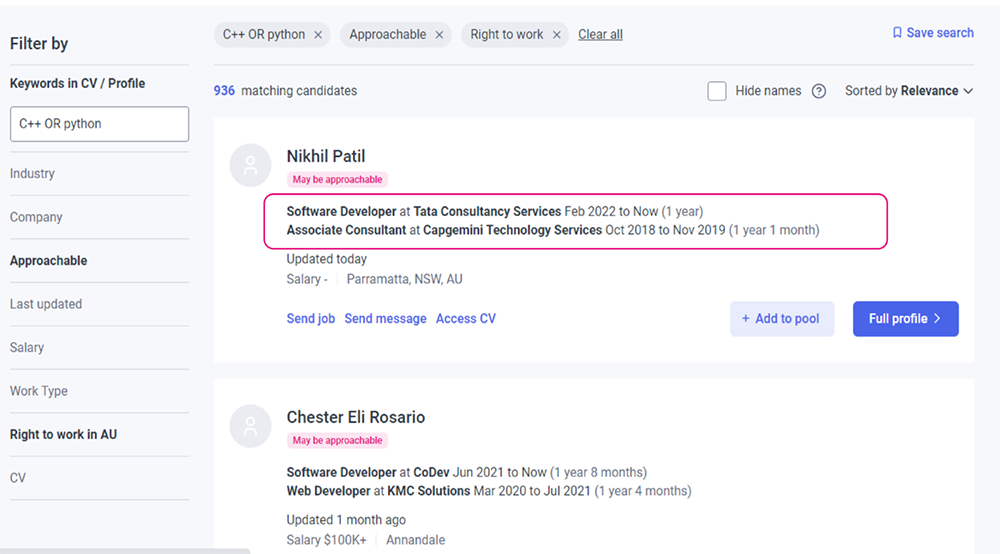Image resolution: width=1000 pixels, height=554 pixels.
Task: Expand the Salary filter section
Action: pos(27,348)
